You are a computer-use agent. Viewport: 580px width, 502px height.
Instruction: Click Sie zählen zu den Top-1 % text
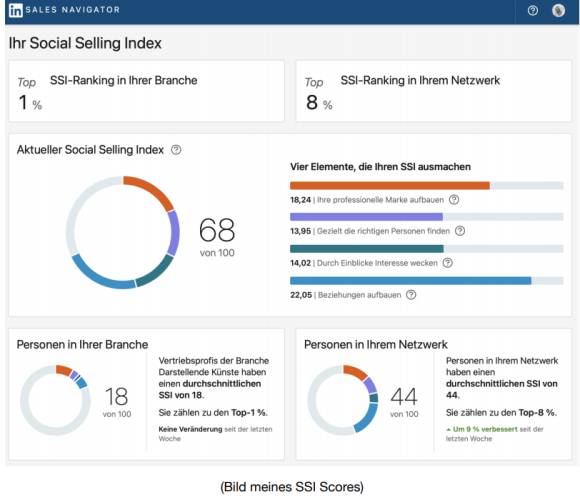(x=213, y=412)
